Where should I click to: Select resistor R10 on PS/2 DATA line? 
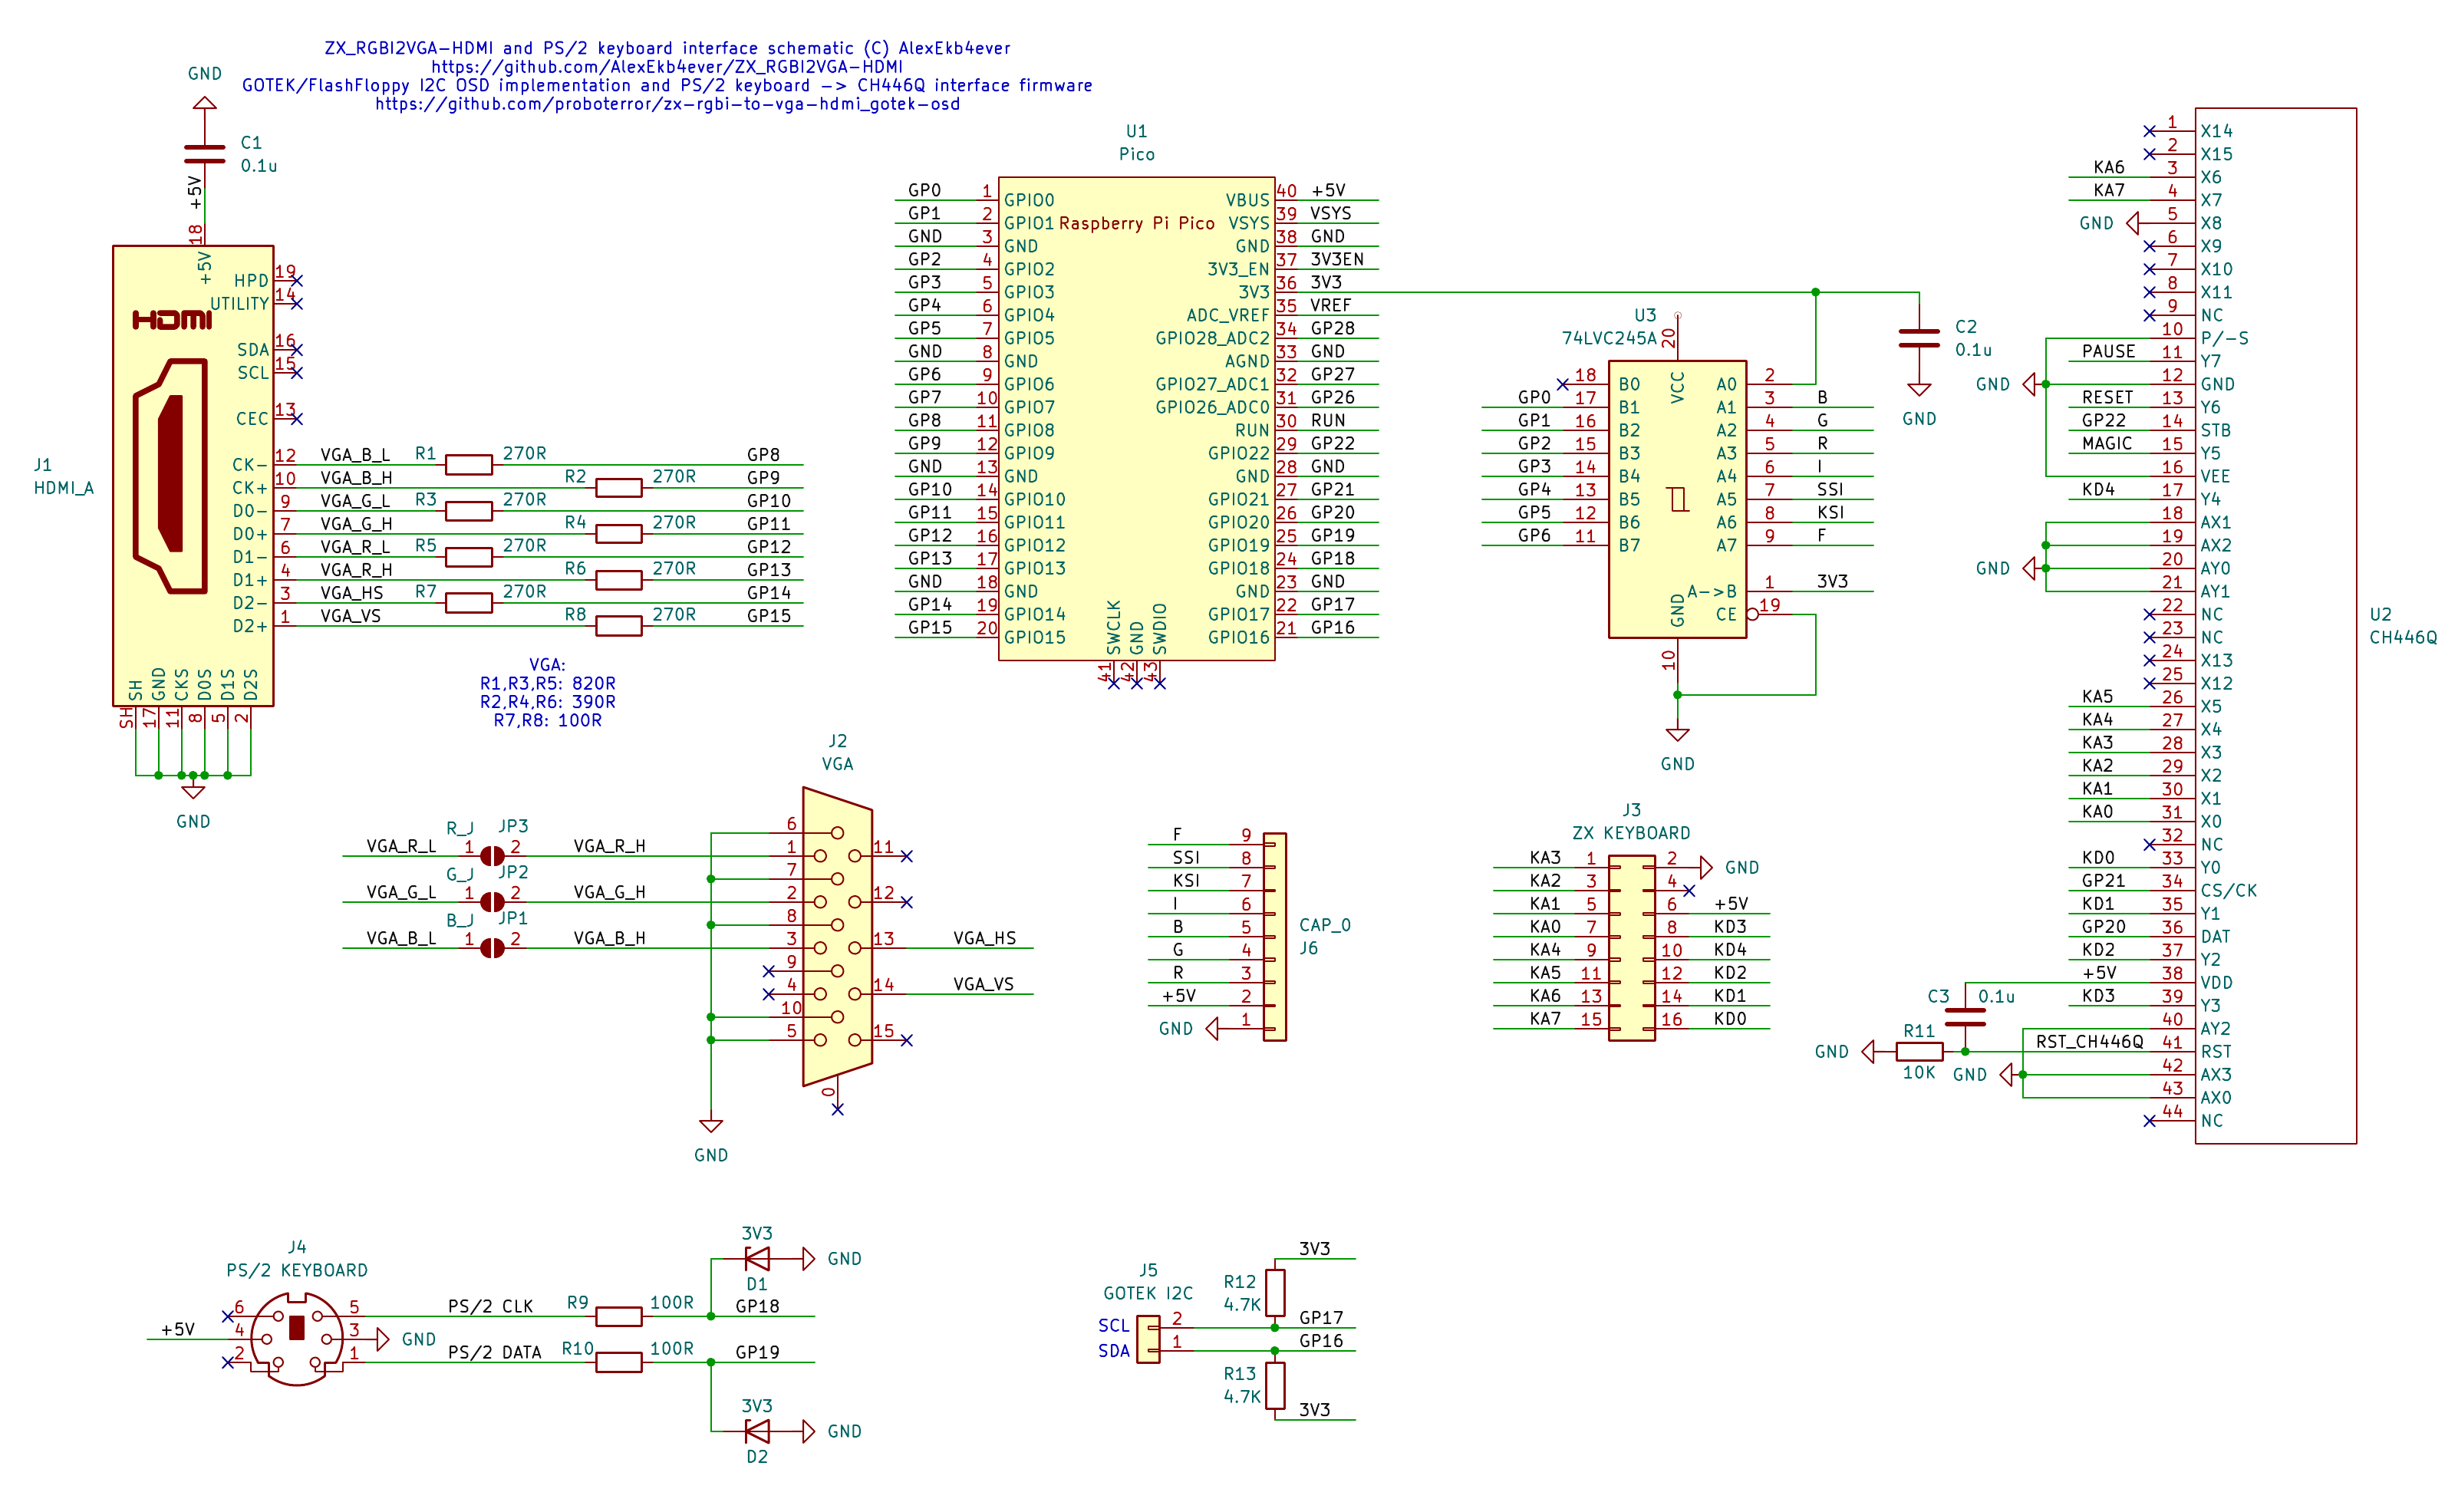pyautogui.click(x=618, y=1362)
